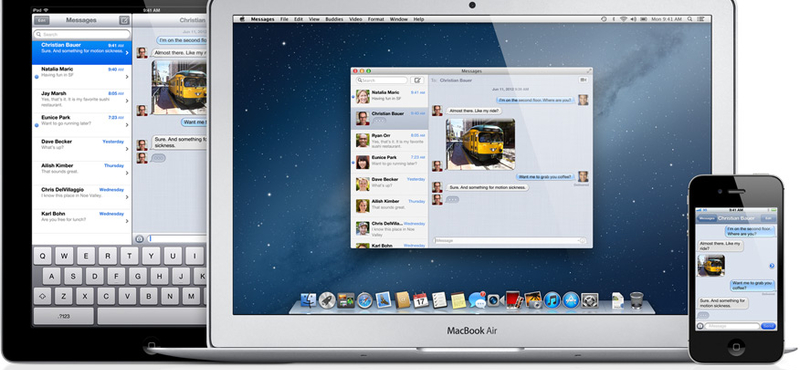Viewport: 800px width, 370px height.
Task: Tap compose icon on iPad Messages header
Action: [x=124, y=20]
